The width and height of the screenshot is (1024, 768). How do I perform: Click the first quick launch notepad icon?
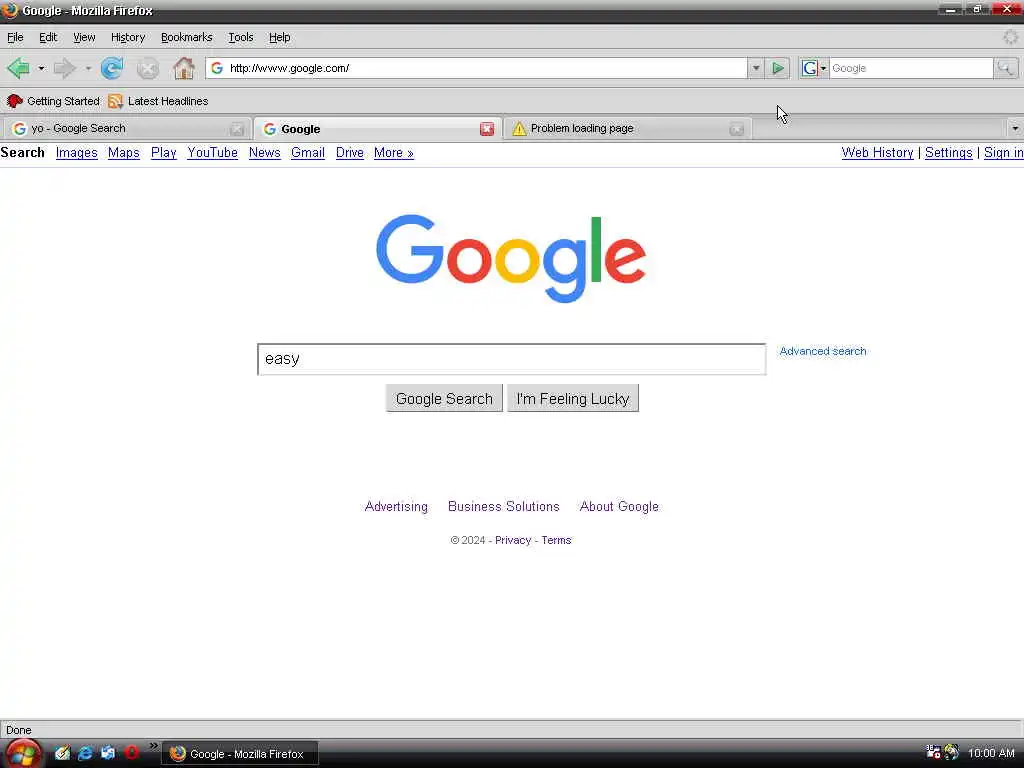click(x=62, y=753)
